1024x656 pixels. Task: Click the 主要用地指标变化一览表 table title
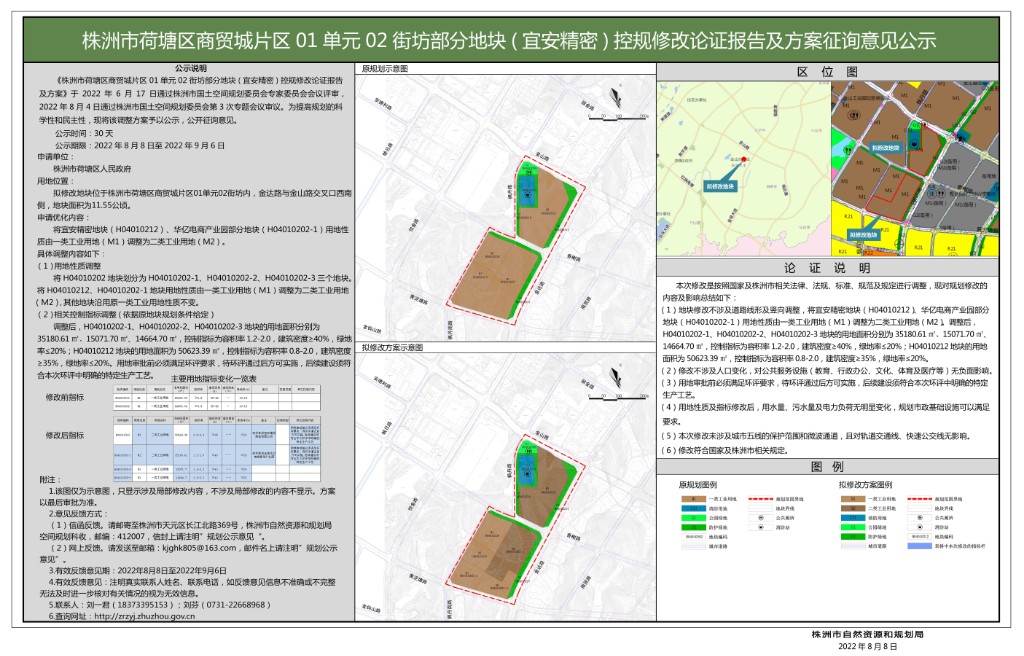200,380
